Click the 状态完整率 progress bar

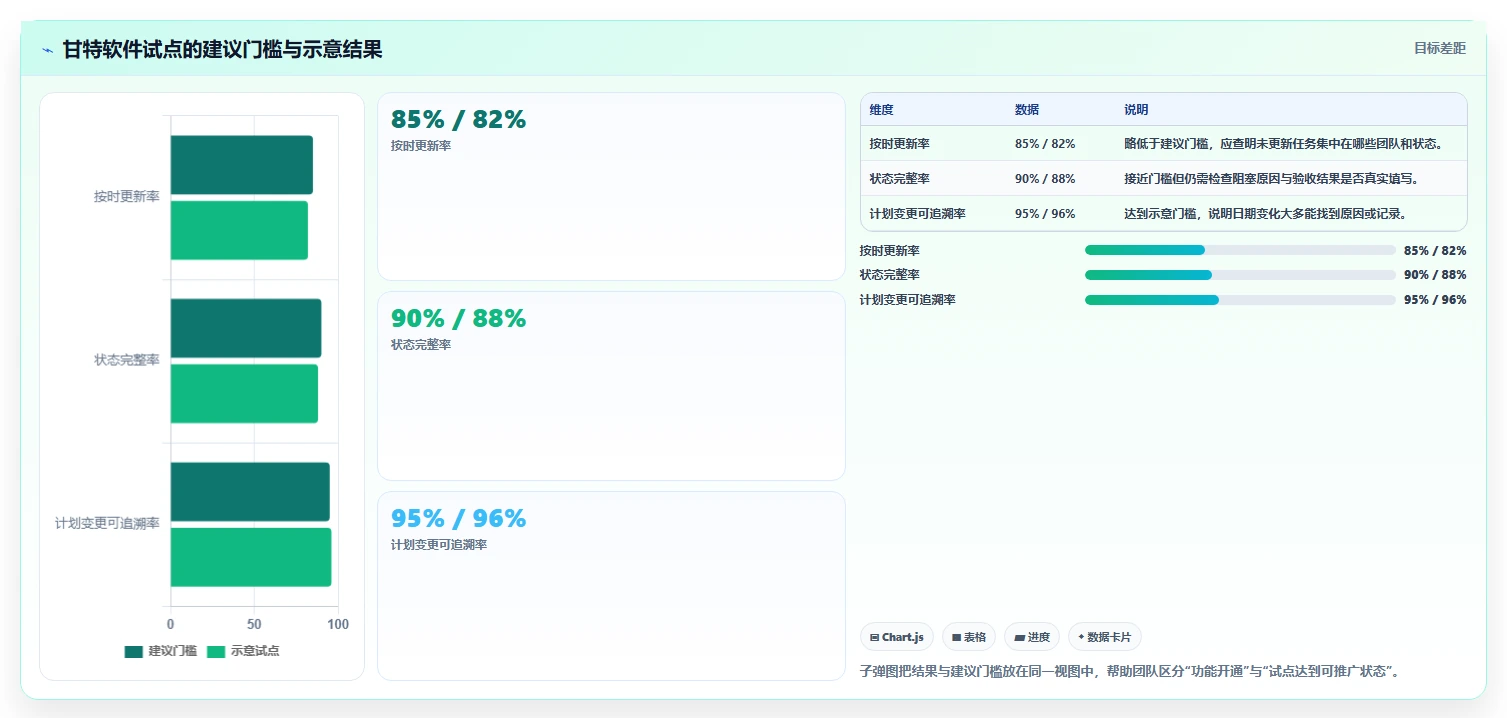[1240, 275]
